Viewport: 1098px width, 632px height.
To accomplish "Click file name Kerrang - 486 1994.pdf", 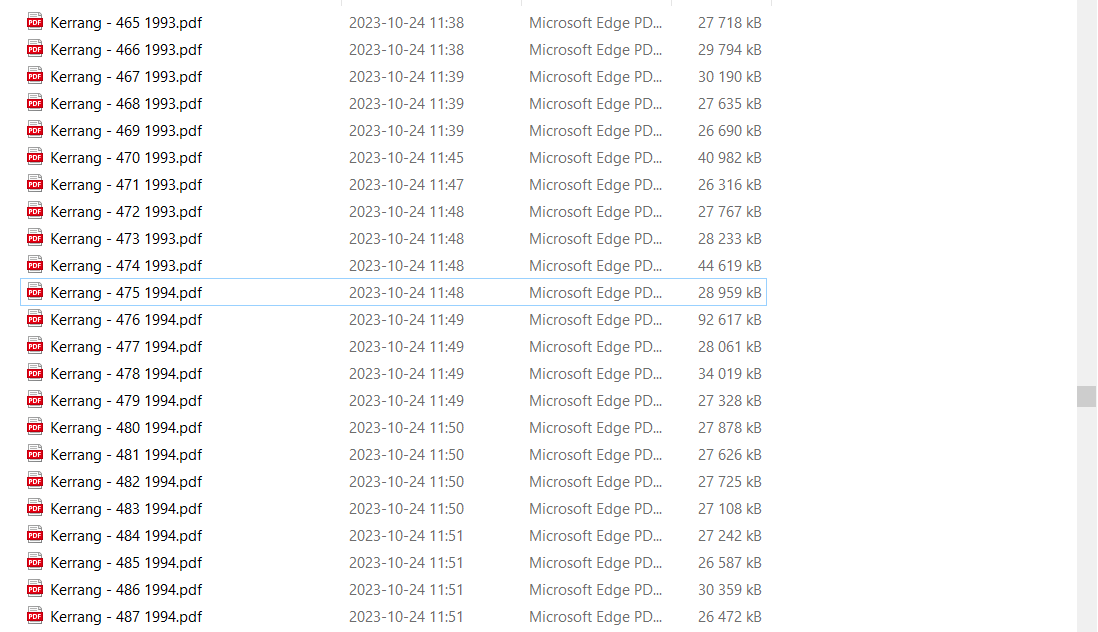I will [x=126, y=590].
